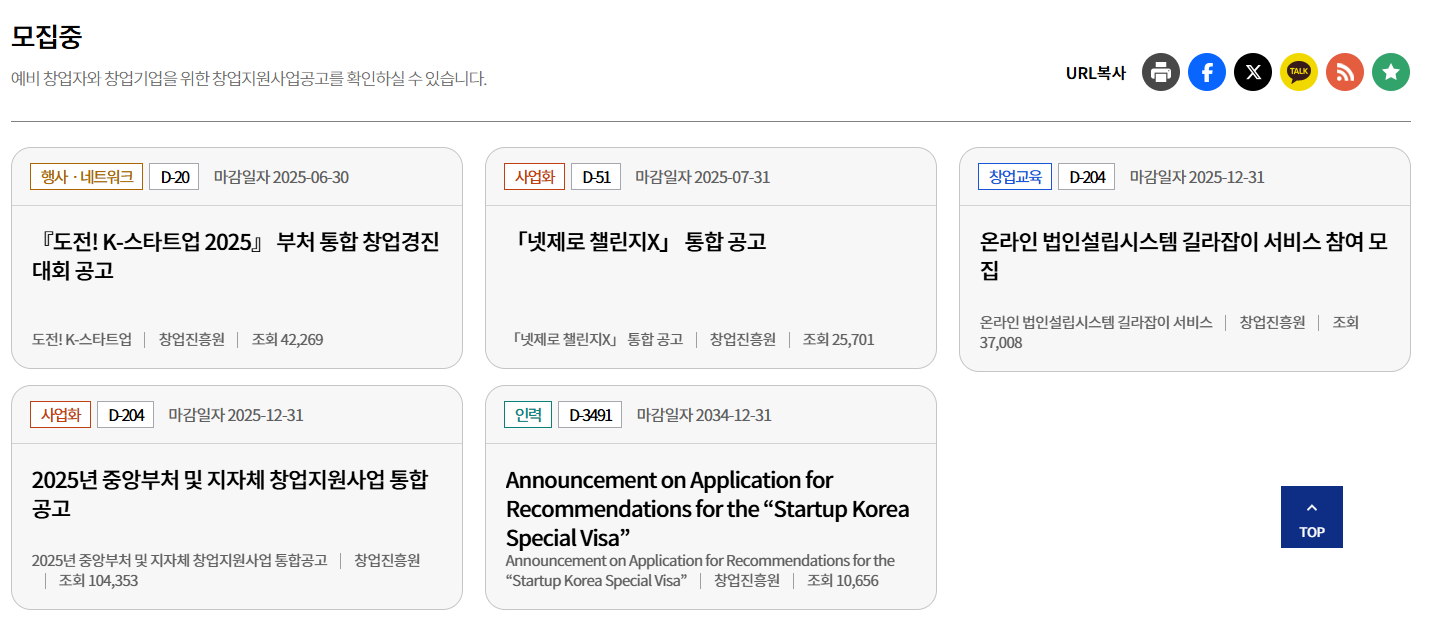Image resolution: width=1447 pixels, height=631 pixels.
Task: Open the X (Twitter) share icon
Action: 1252,71
